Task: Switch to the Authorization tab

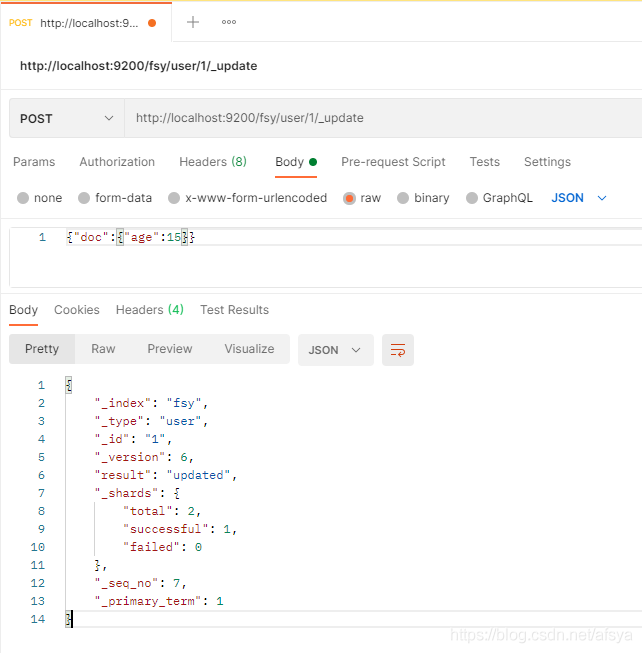Action: 117,162
